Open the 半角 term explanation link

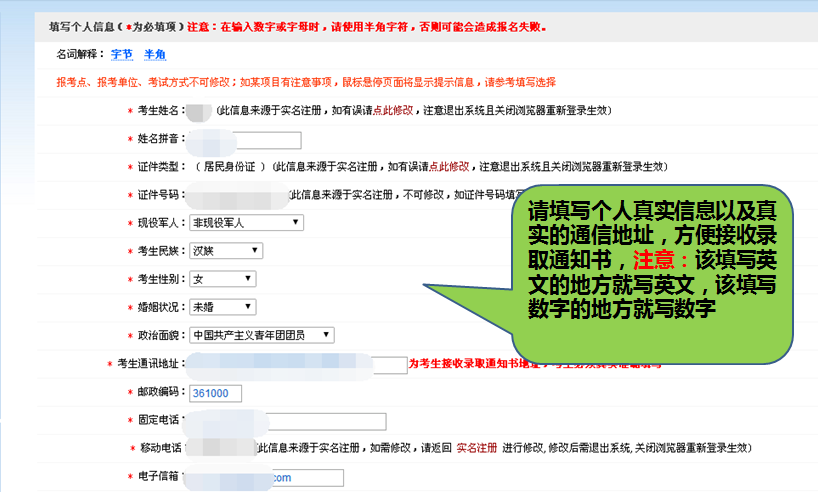(x=155, y=54)
